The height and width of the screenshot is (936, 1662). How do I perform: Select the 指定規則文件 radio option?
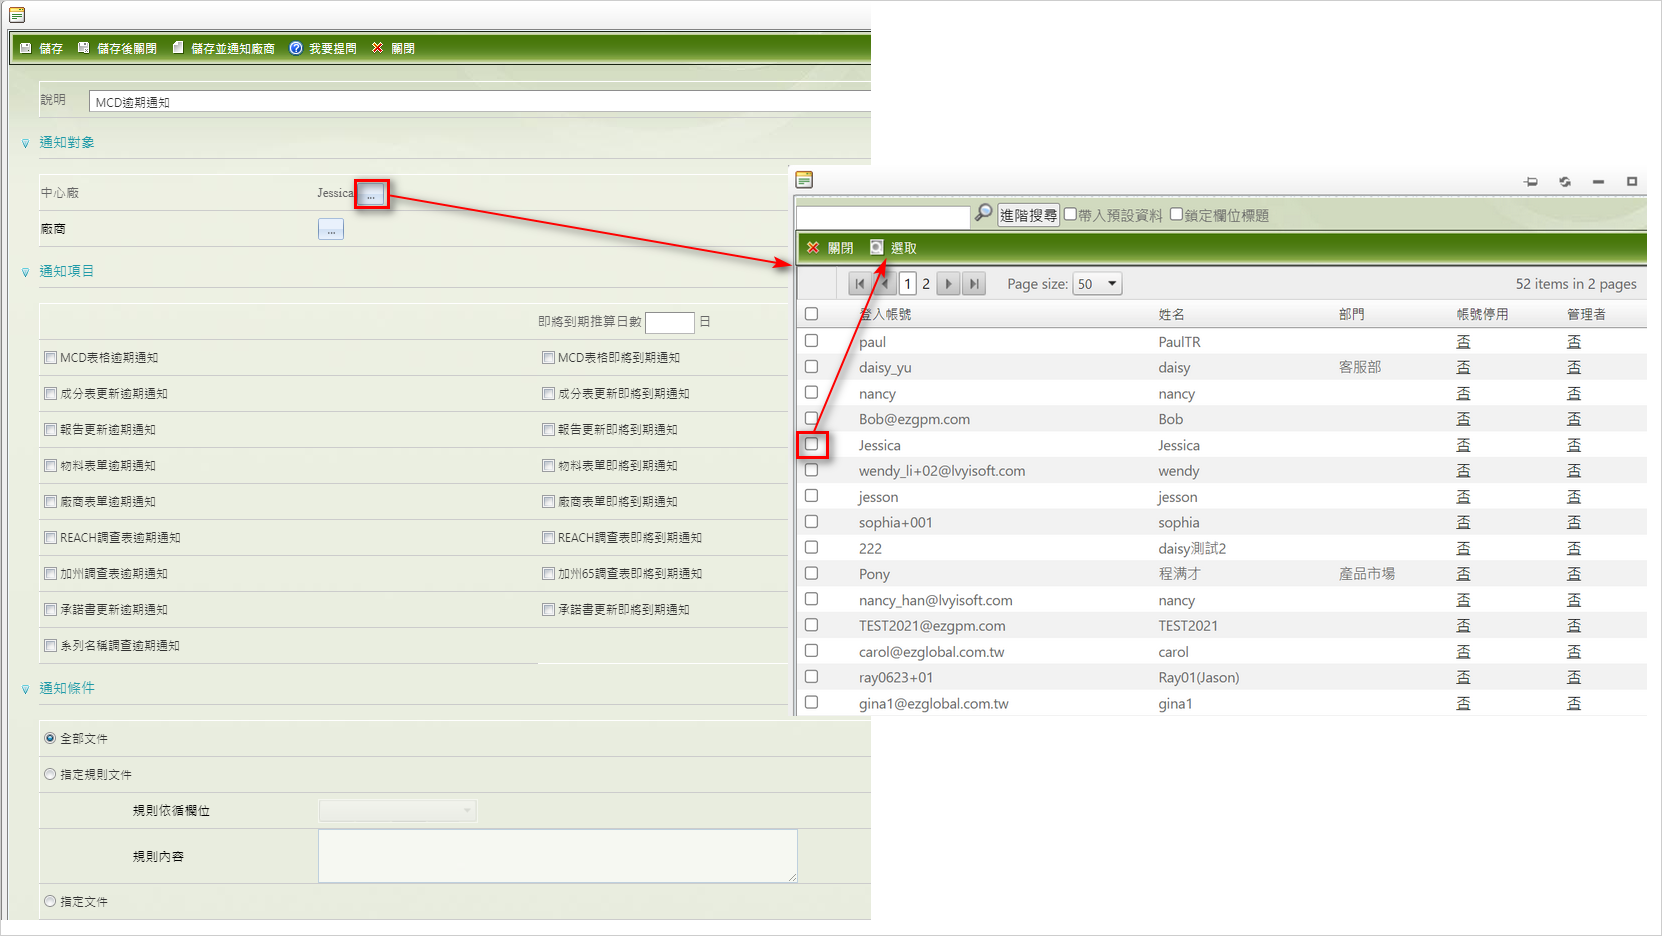click(x=50, y=774)
